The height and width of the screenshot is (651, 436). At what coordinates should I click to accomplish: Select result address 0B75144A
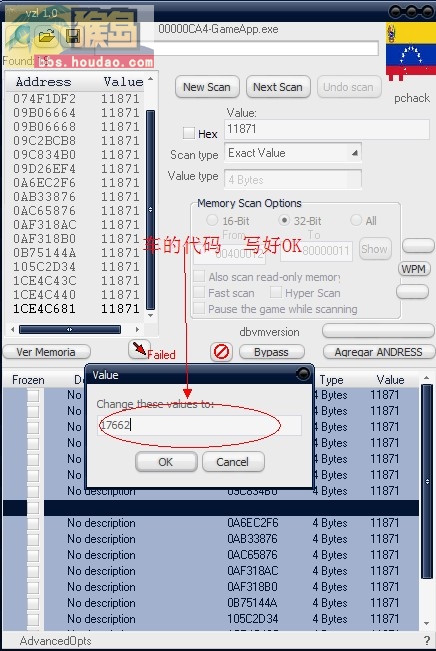pyautogui.click(x=44, y=253)
